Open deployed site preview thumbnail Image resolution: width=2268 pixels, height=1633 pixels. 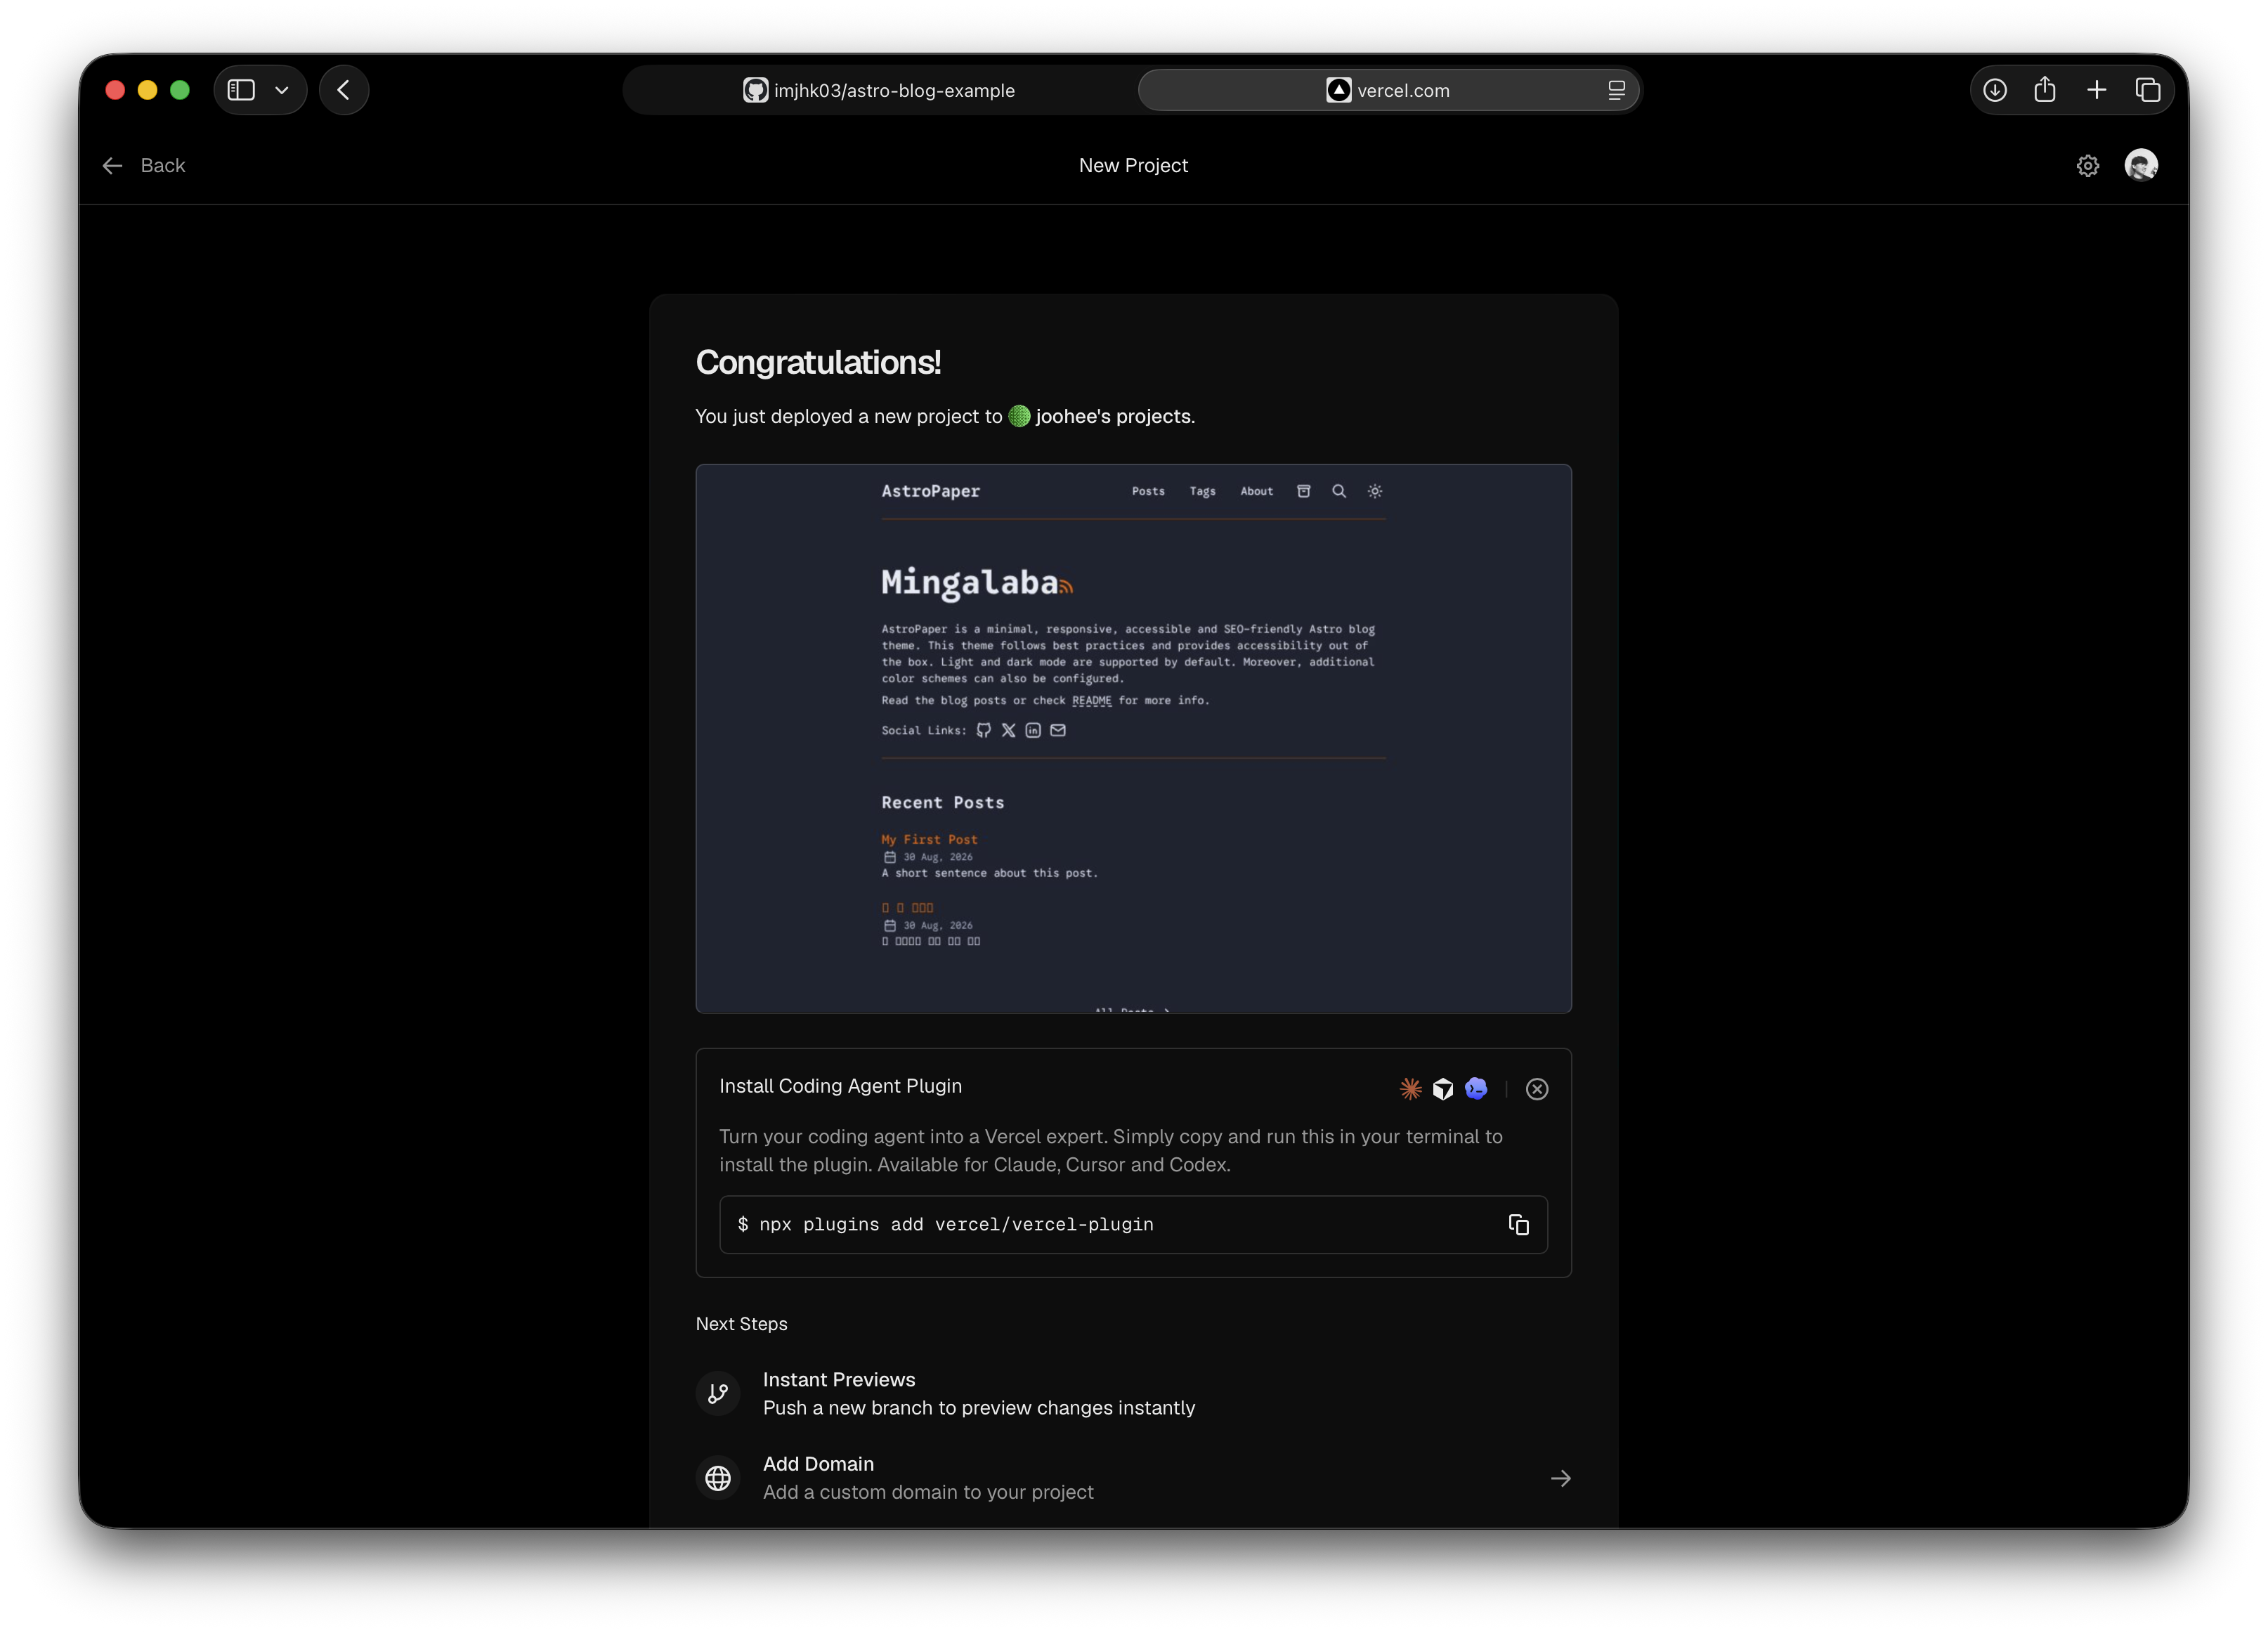(1133, 738)
